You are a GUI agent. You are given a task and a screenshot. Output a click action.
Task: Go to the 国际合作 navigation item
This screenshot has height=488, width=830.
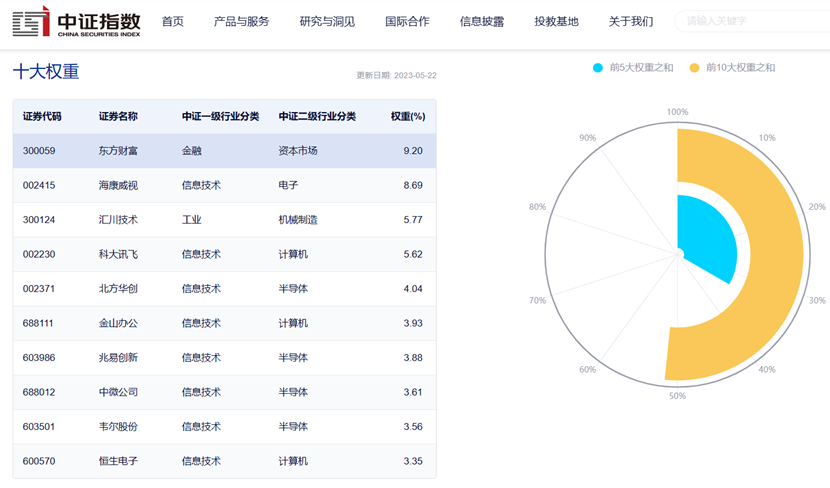pos(407,22)
